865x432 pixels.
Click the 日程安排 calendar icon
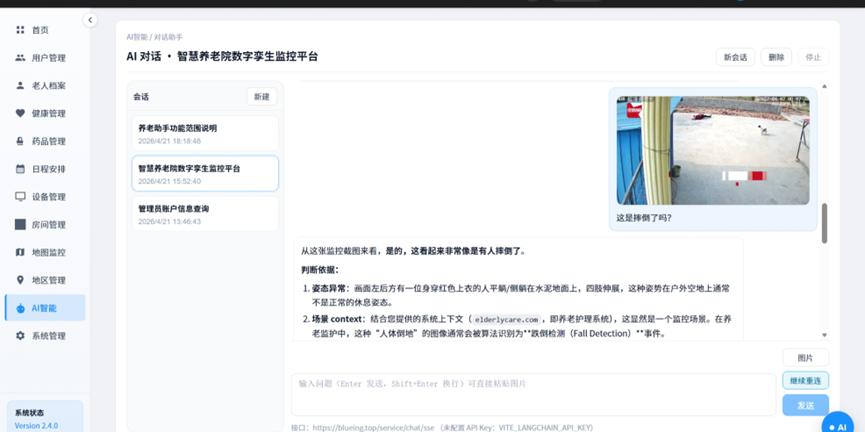20,169
